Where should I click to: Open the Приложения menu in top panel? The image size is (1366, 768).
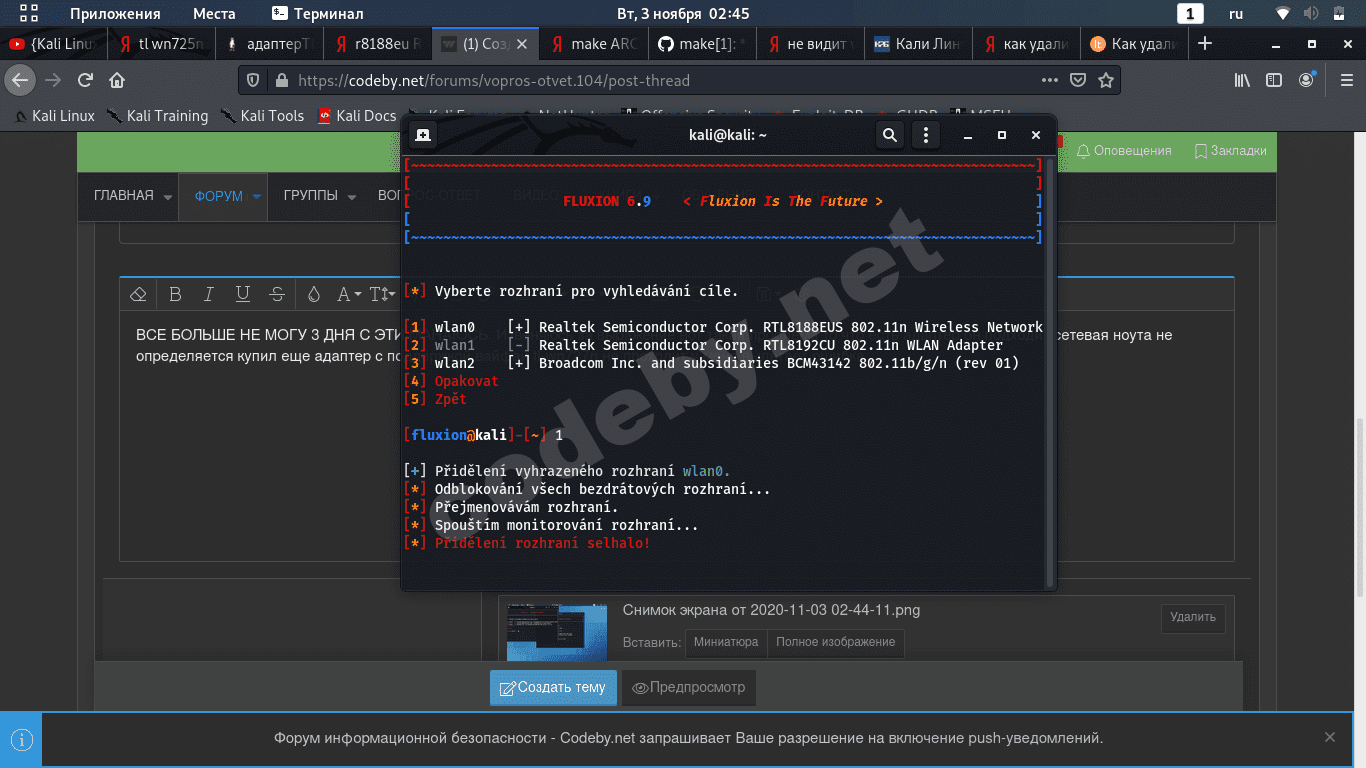point(115,13)
